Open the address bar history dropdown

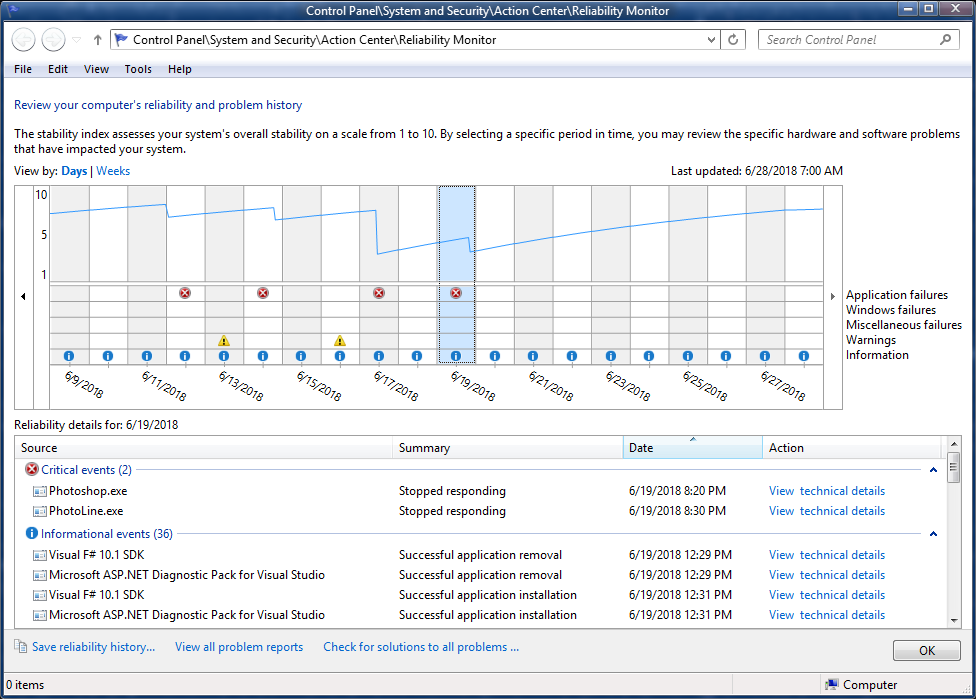tap(711, 40)
